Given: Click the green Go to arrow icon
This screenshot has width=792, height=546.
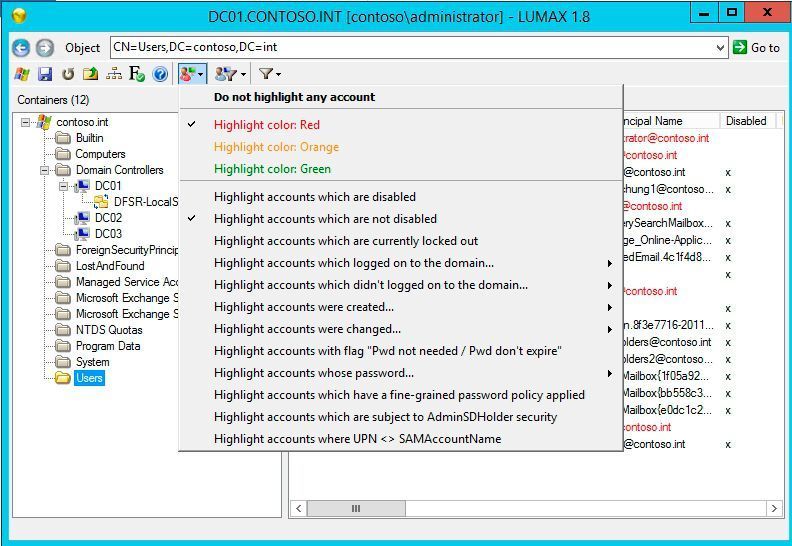Looking at the screenshot, I should (739, 47).
